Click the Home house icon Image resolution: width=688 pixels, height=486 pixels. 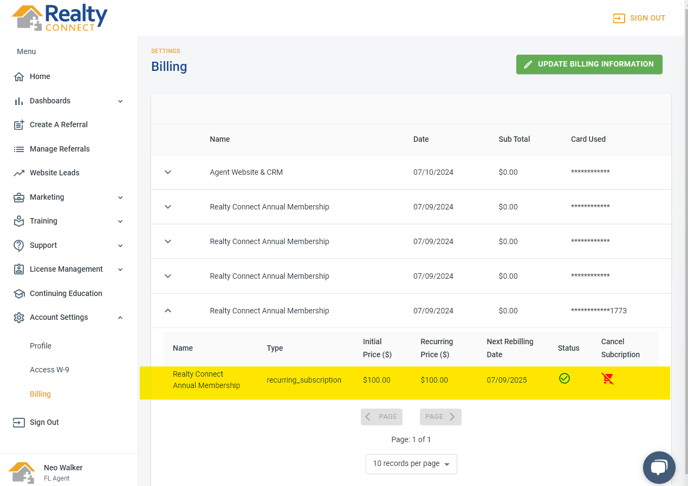[x=18, y=77]
